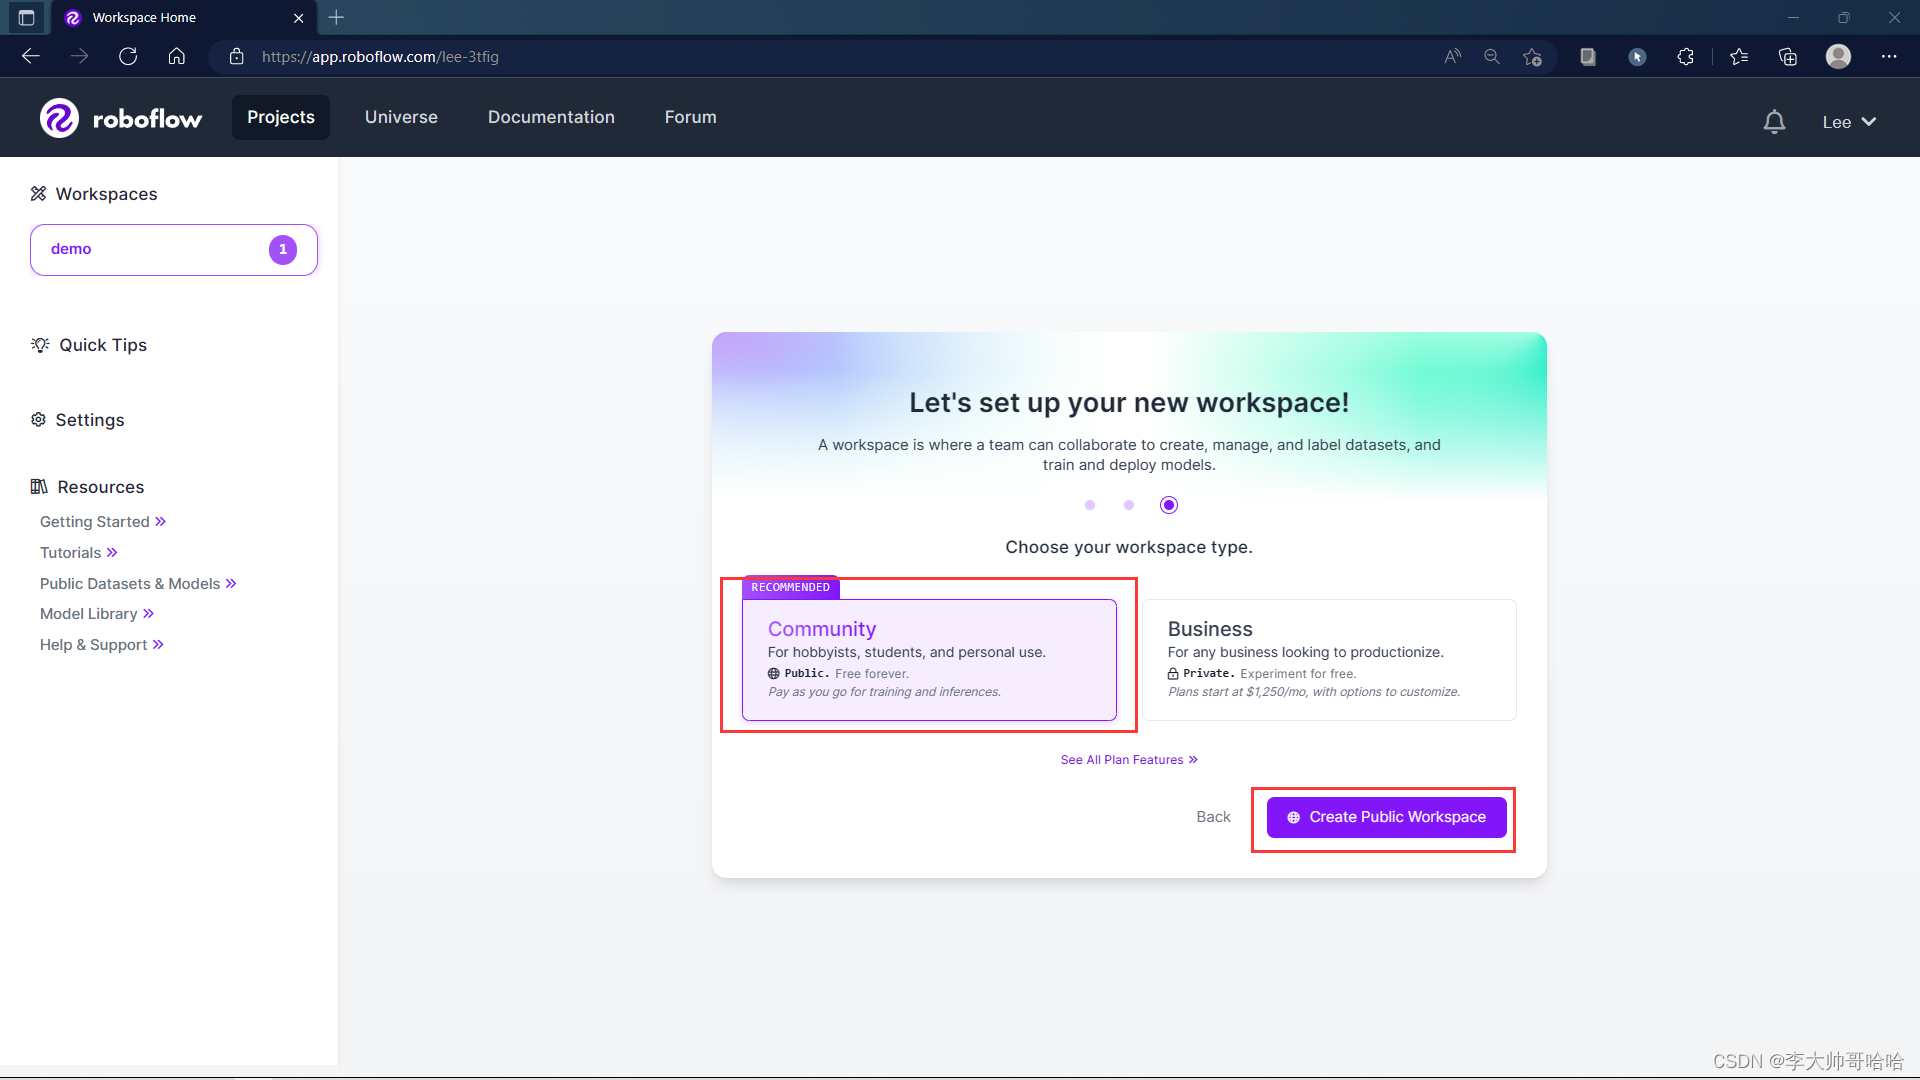The width and height of the screenshot is (1920, 1080).
Task: Open the browser favorites star list
Action: pos(1739,57)
